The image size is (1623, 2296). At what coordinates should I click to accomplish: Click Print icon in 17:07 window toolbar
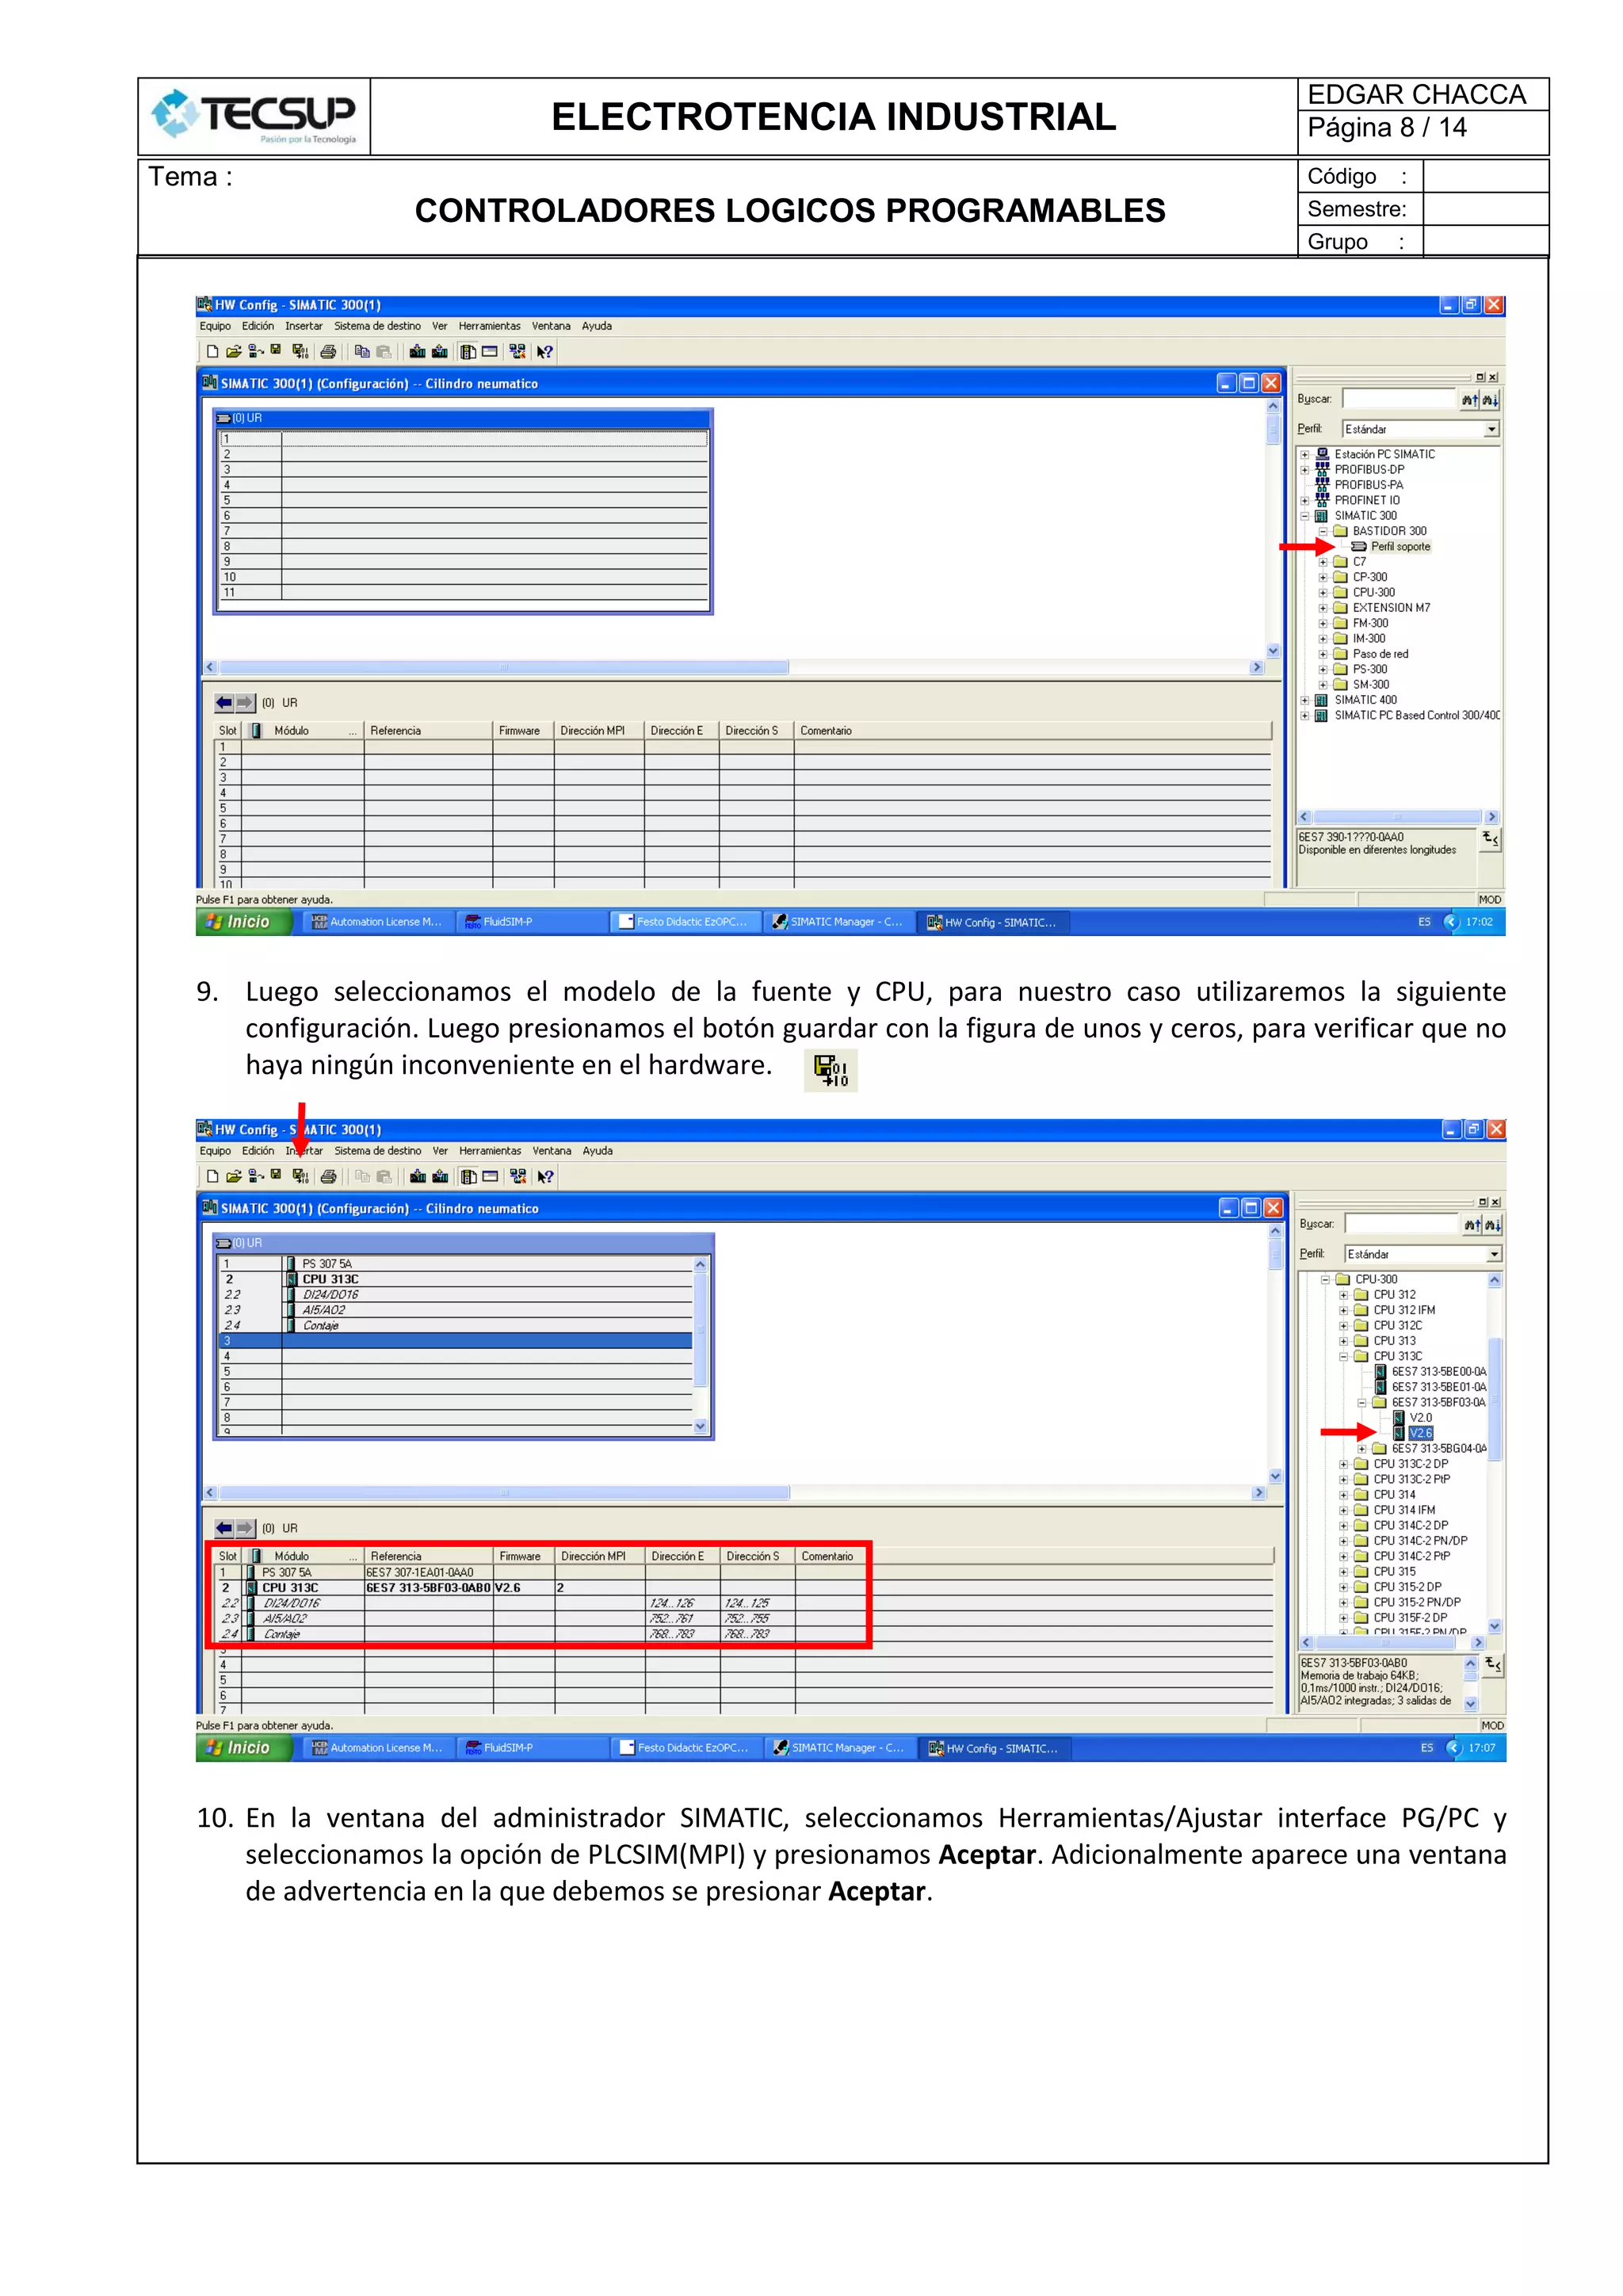click(327, 1176)
